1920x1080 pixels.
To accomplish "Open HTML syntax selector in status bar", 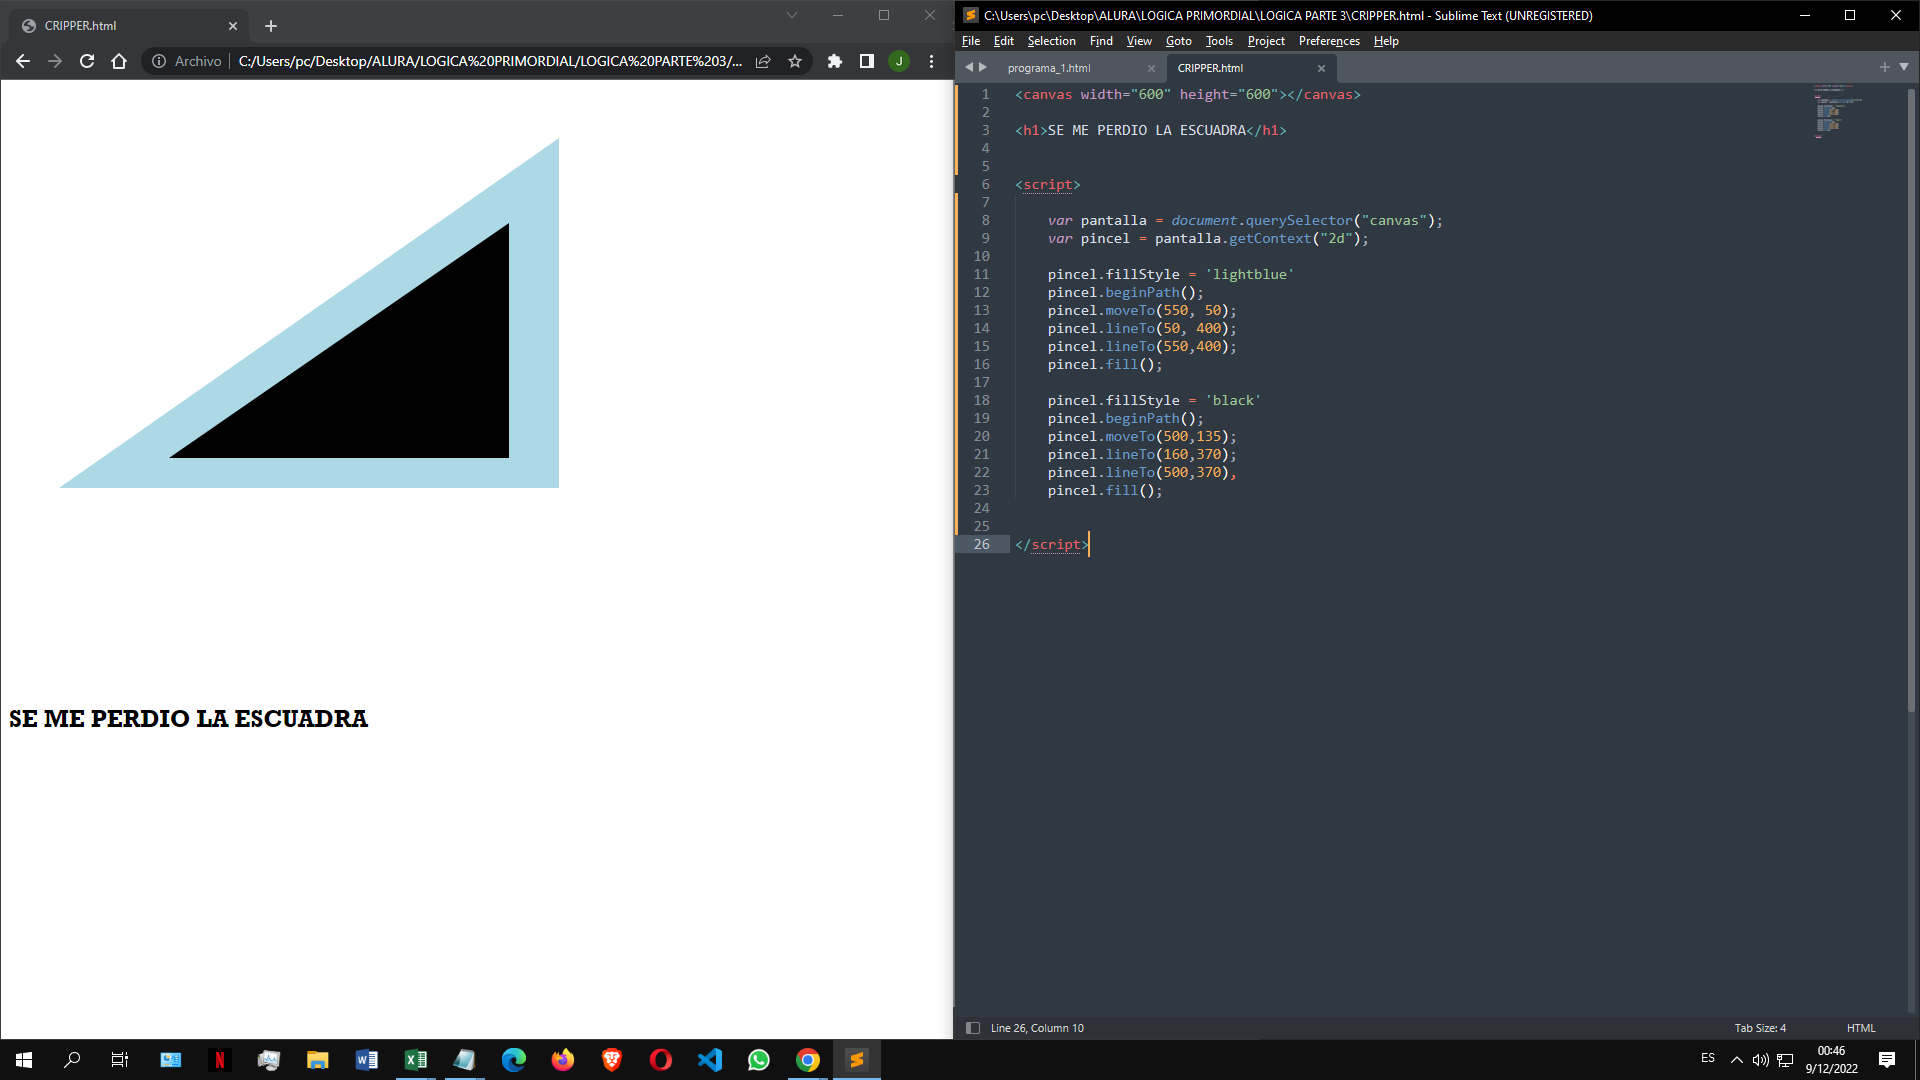I will click(1861, 1028).
